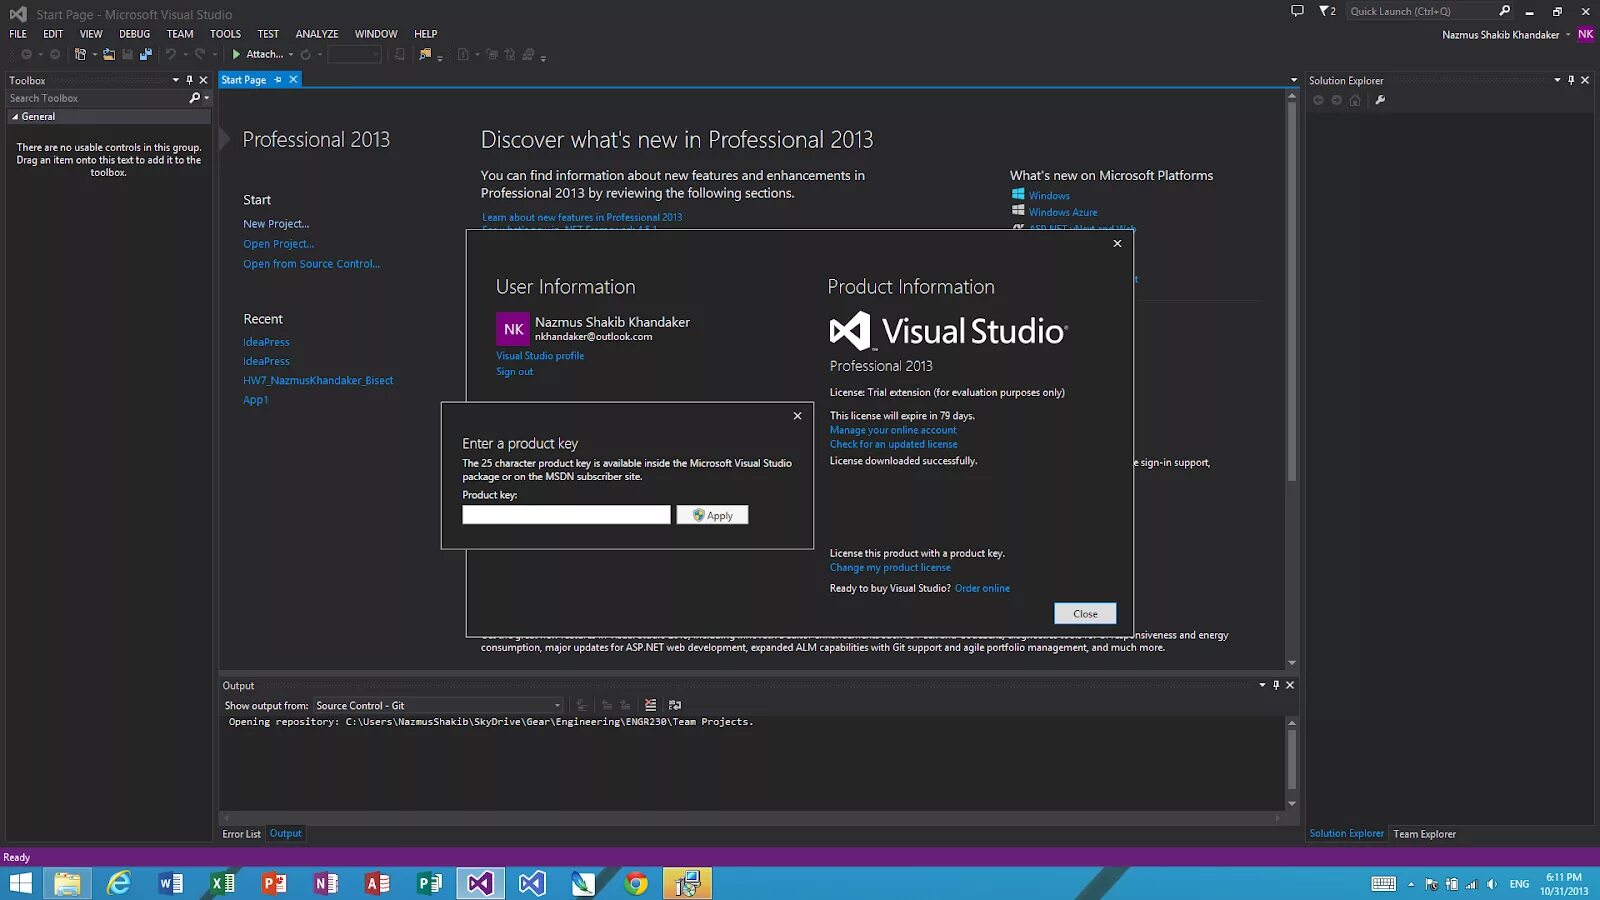Click the Product key input field
This screenshot has height=900, width=1600.
pos(566,515)
